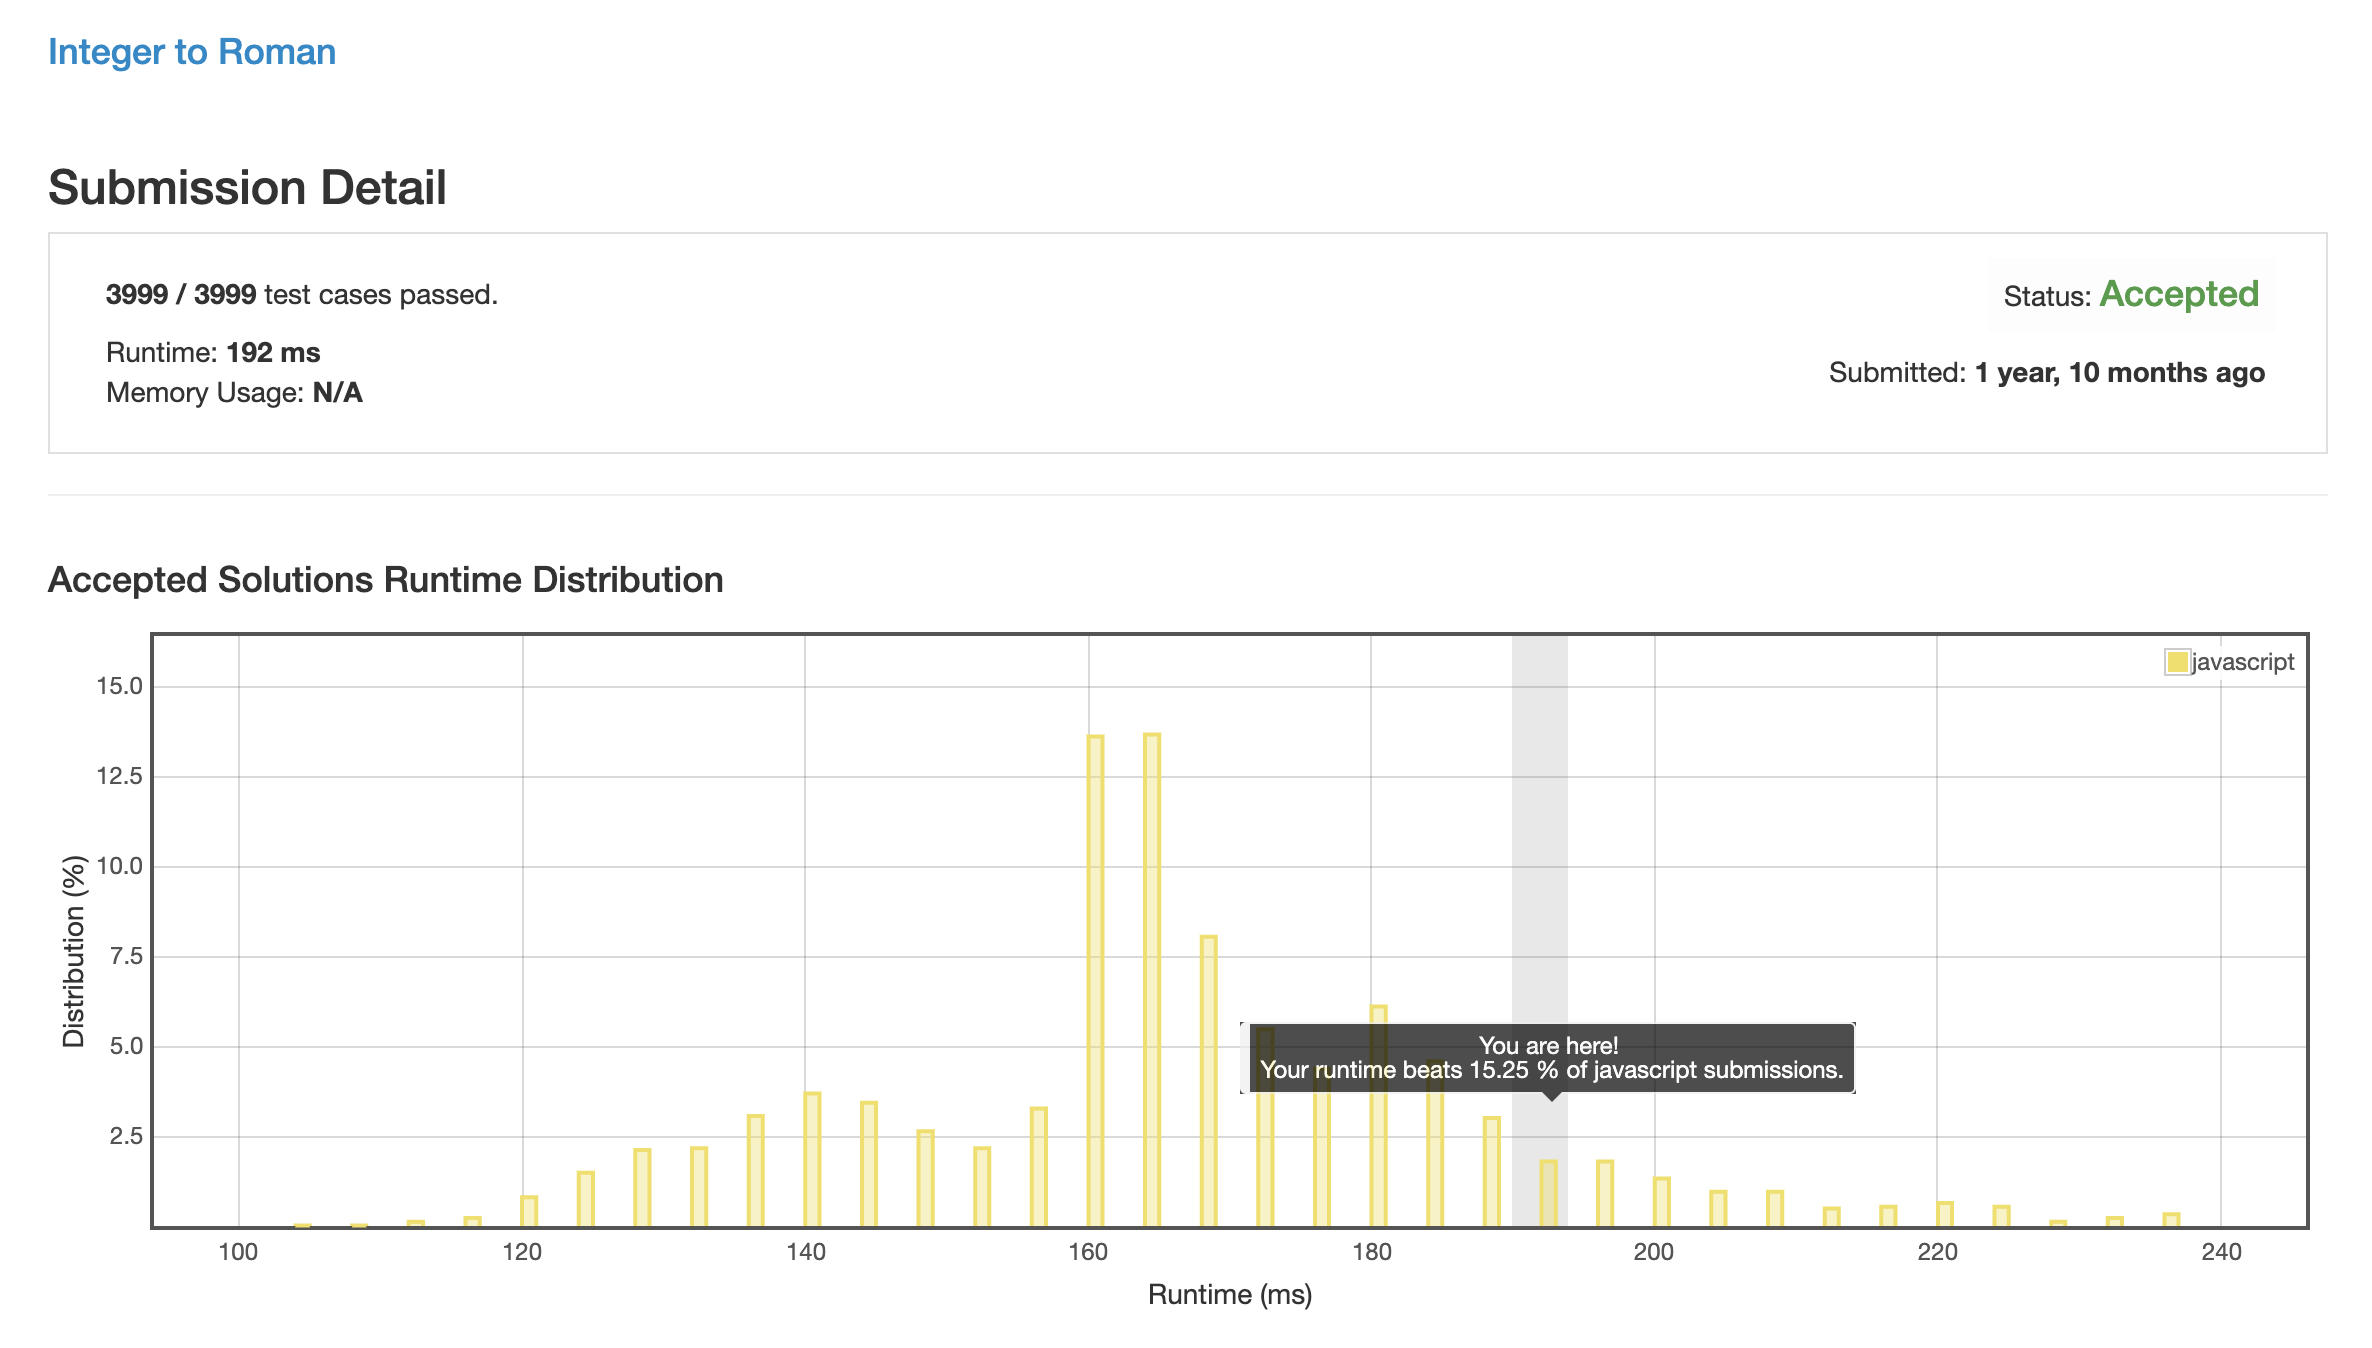Click the 'Accepted' status text
Image resolution: width=2372 pixels, height=1348 pixels.
point(2179,294)
